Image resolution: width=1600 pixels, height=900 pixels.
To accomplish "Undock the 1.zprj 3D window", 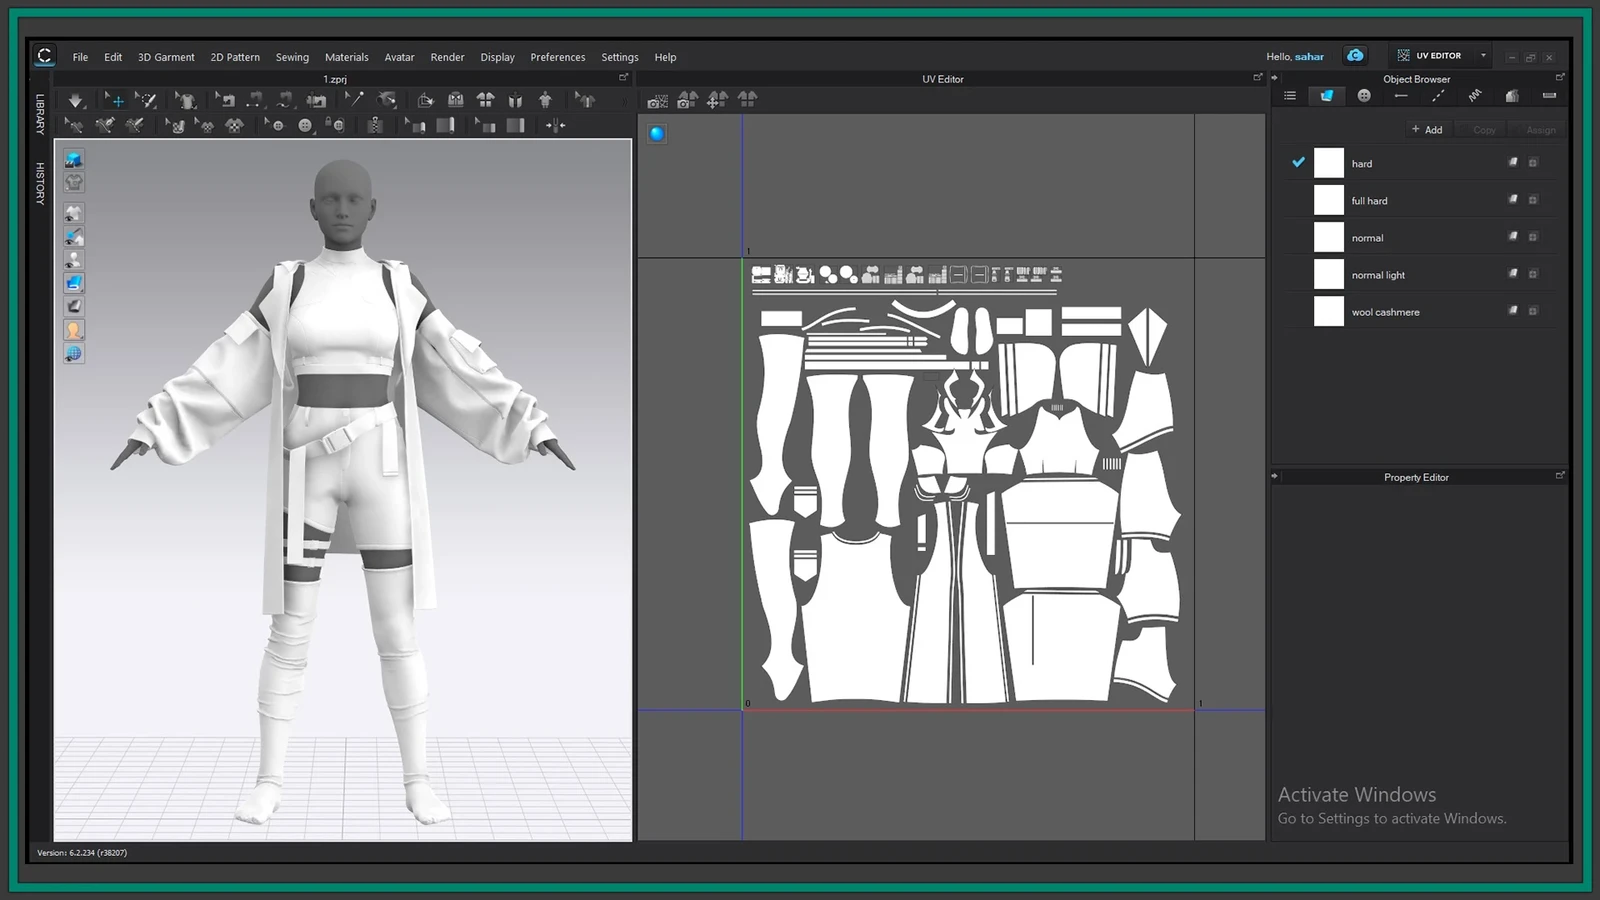I will [623, 77].
